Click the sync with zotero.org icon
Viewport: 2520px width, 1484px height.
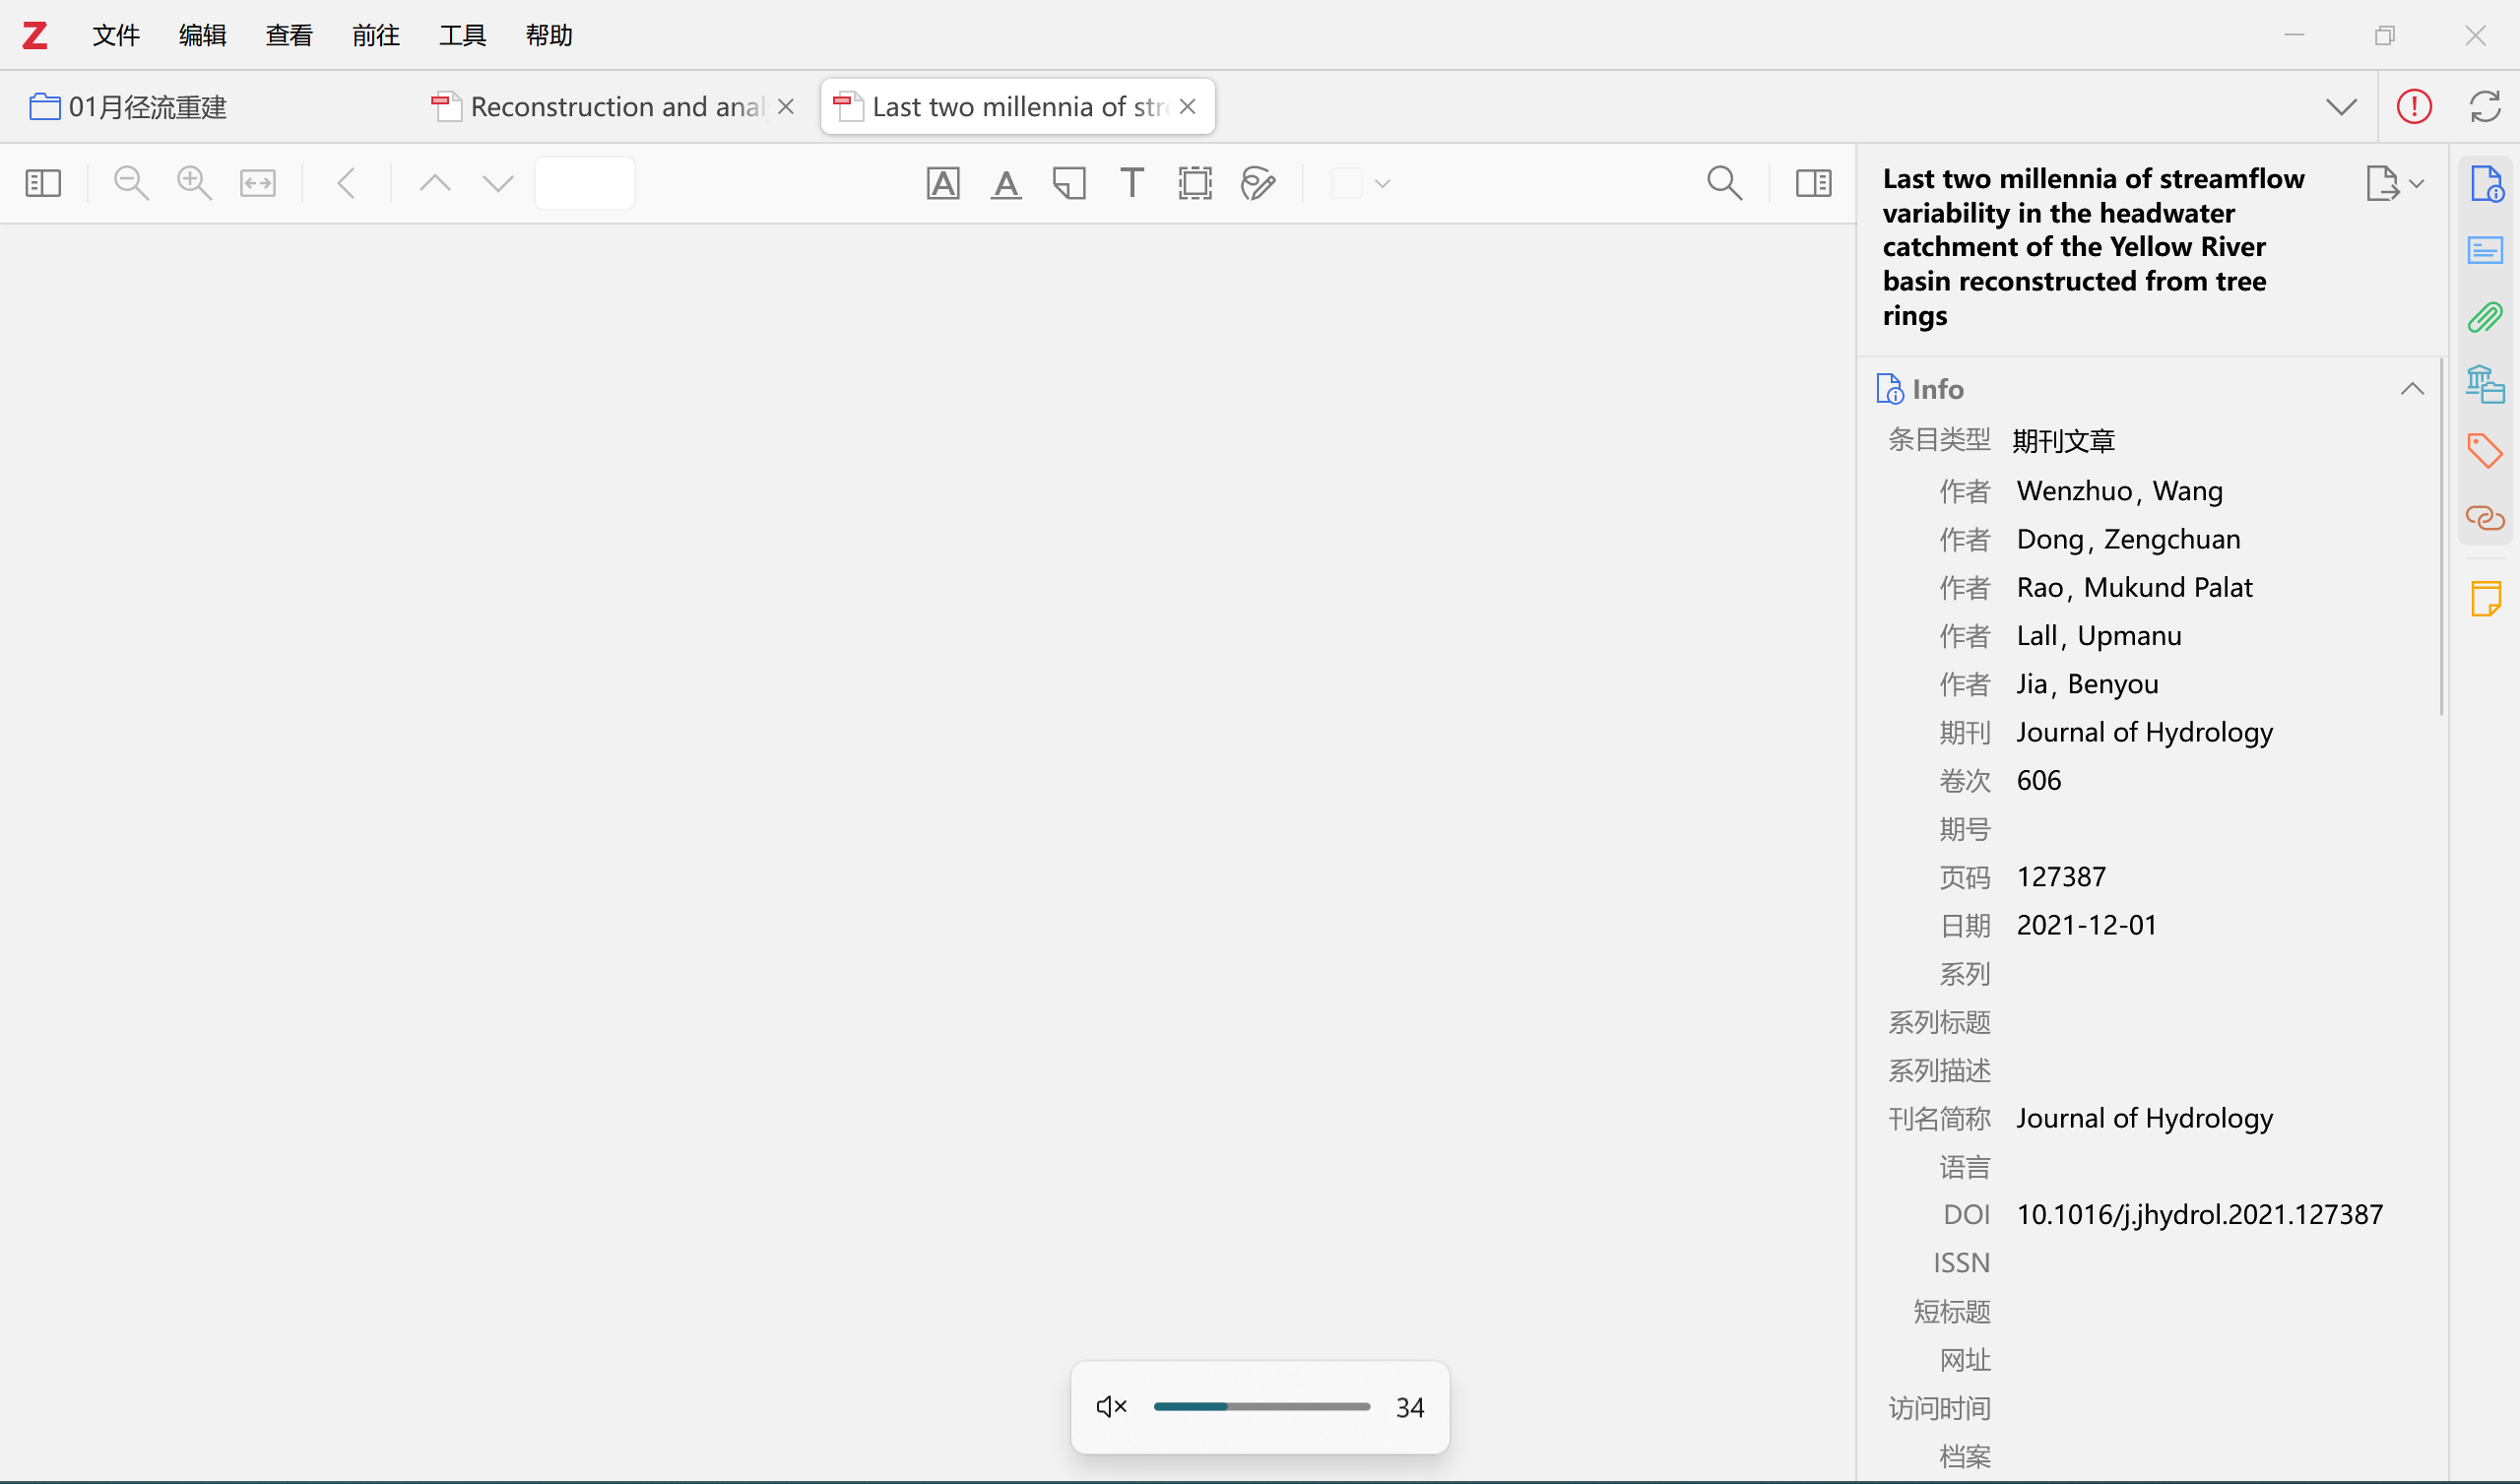click(x=2485, y=106)
